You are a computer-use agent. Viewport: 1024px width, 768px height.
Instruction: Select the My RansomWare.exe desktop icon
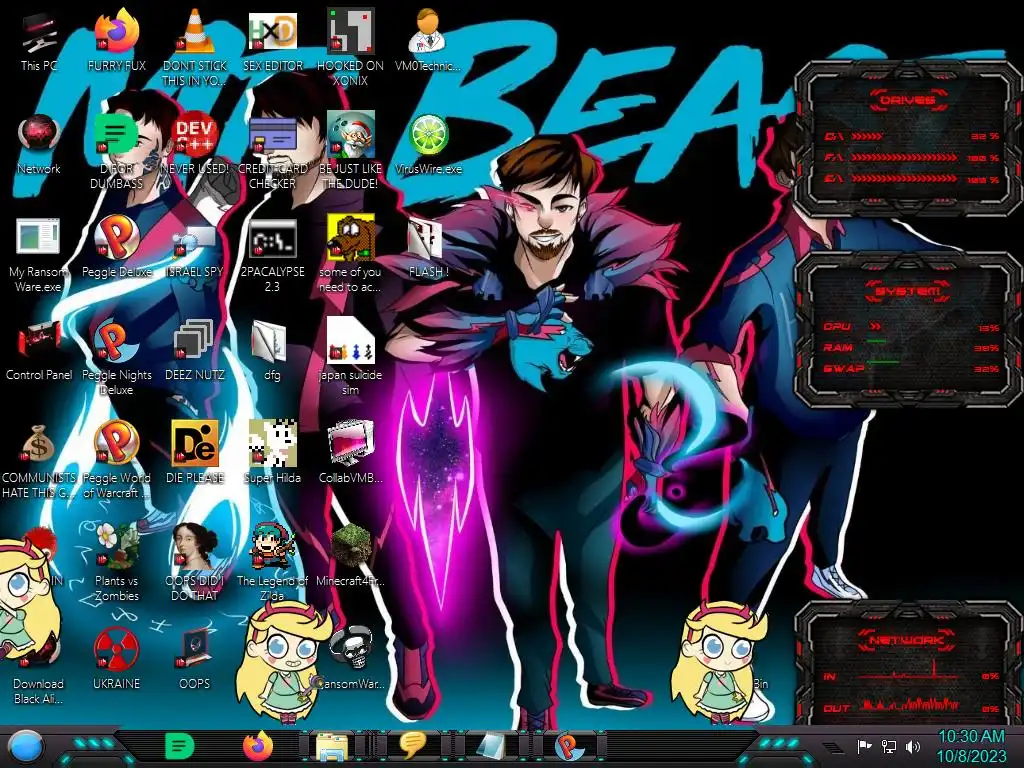tap(38, 255)
